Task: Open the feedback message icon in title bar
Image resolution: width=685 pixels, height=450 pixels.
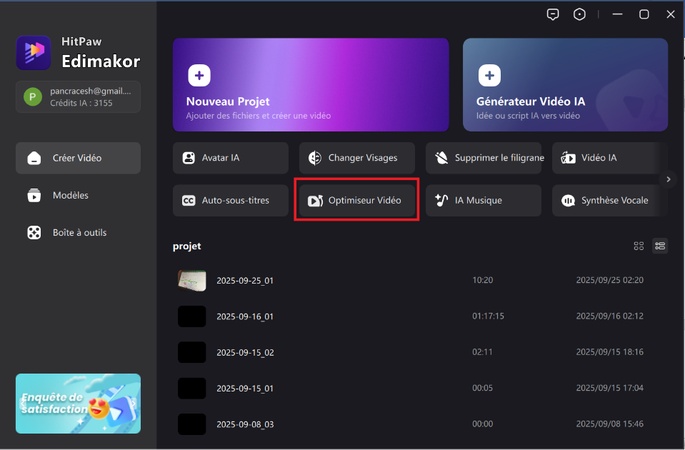Action: pos(553,14)
